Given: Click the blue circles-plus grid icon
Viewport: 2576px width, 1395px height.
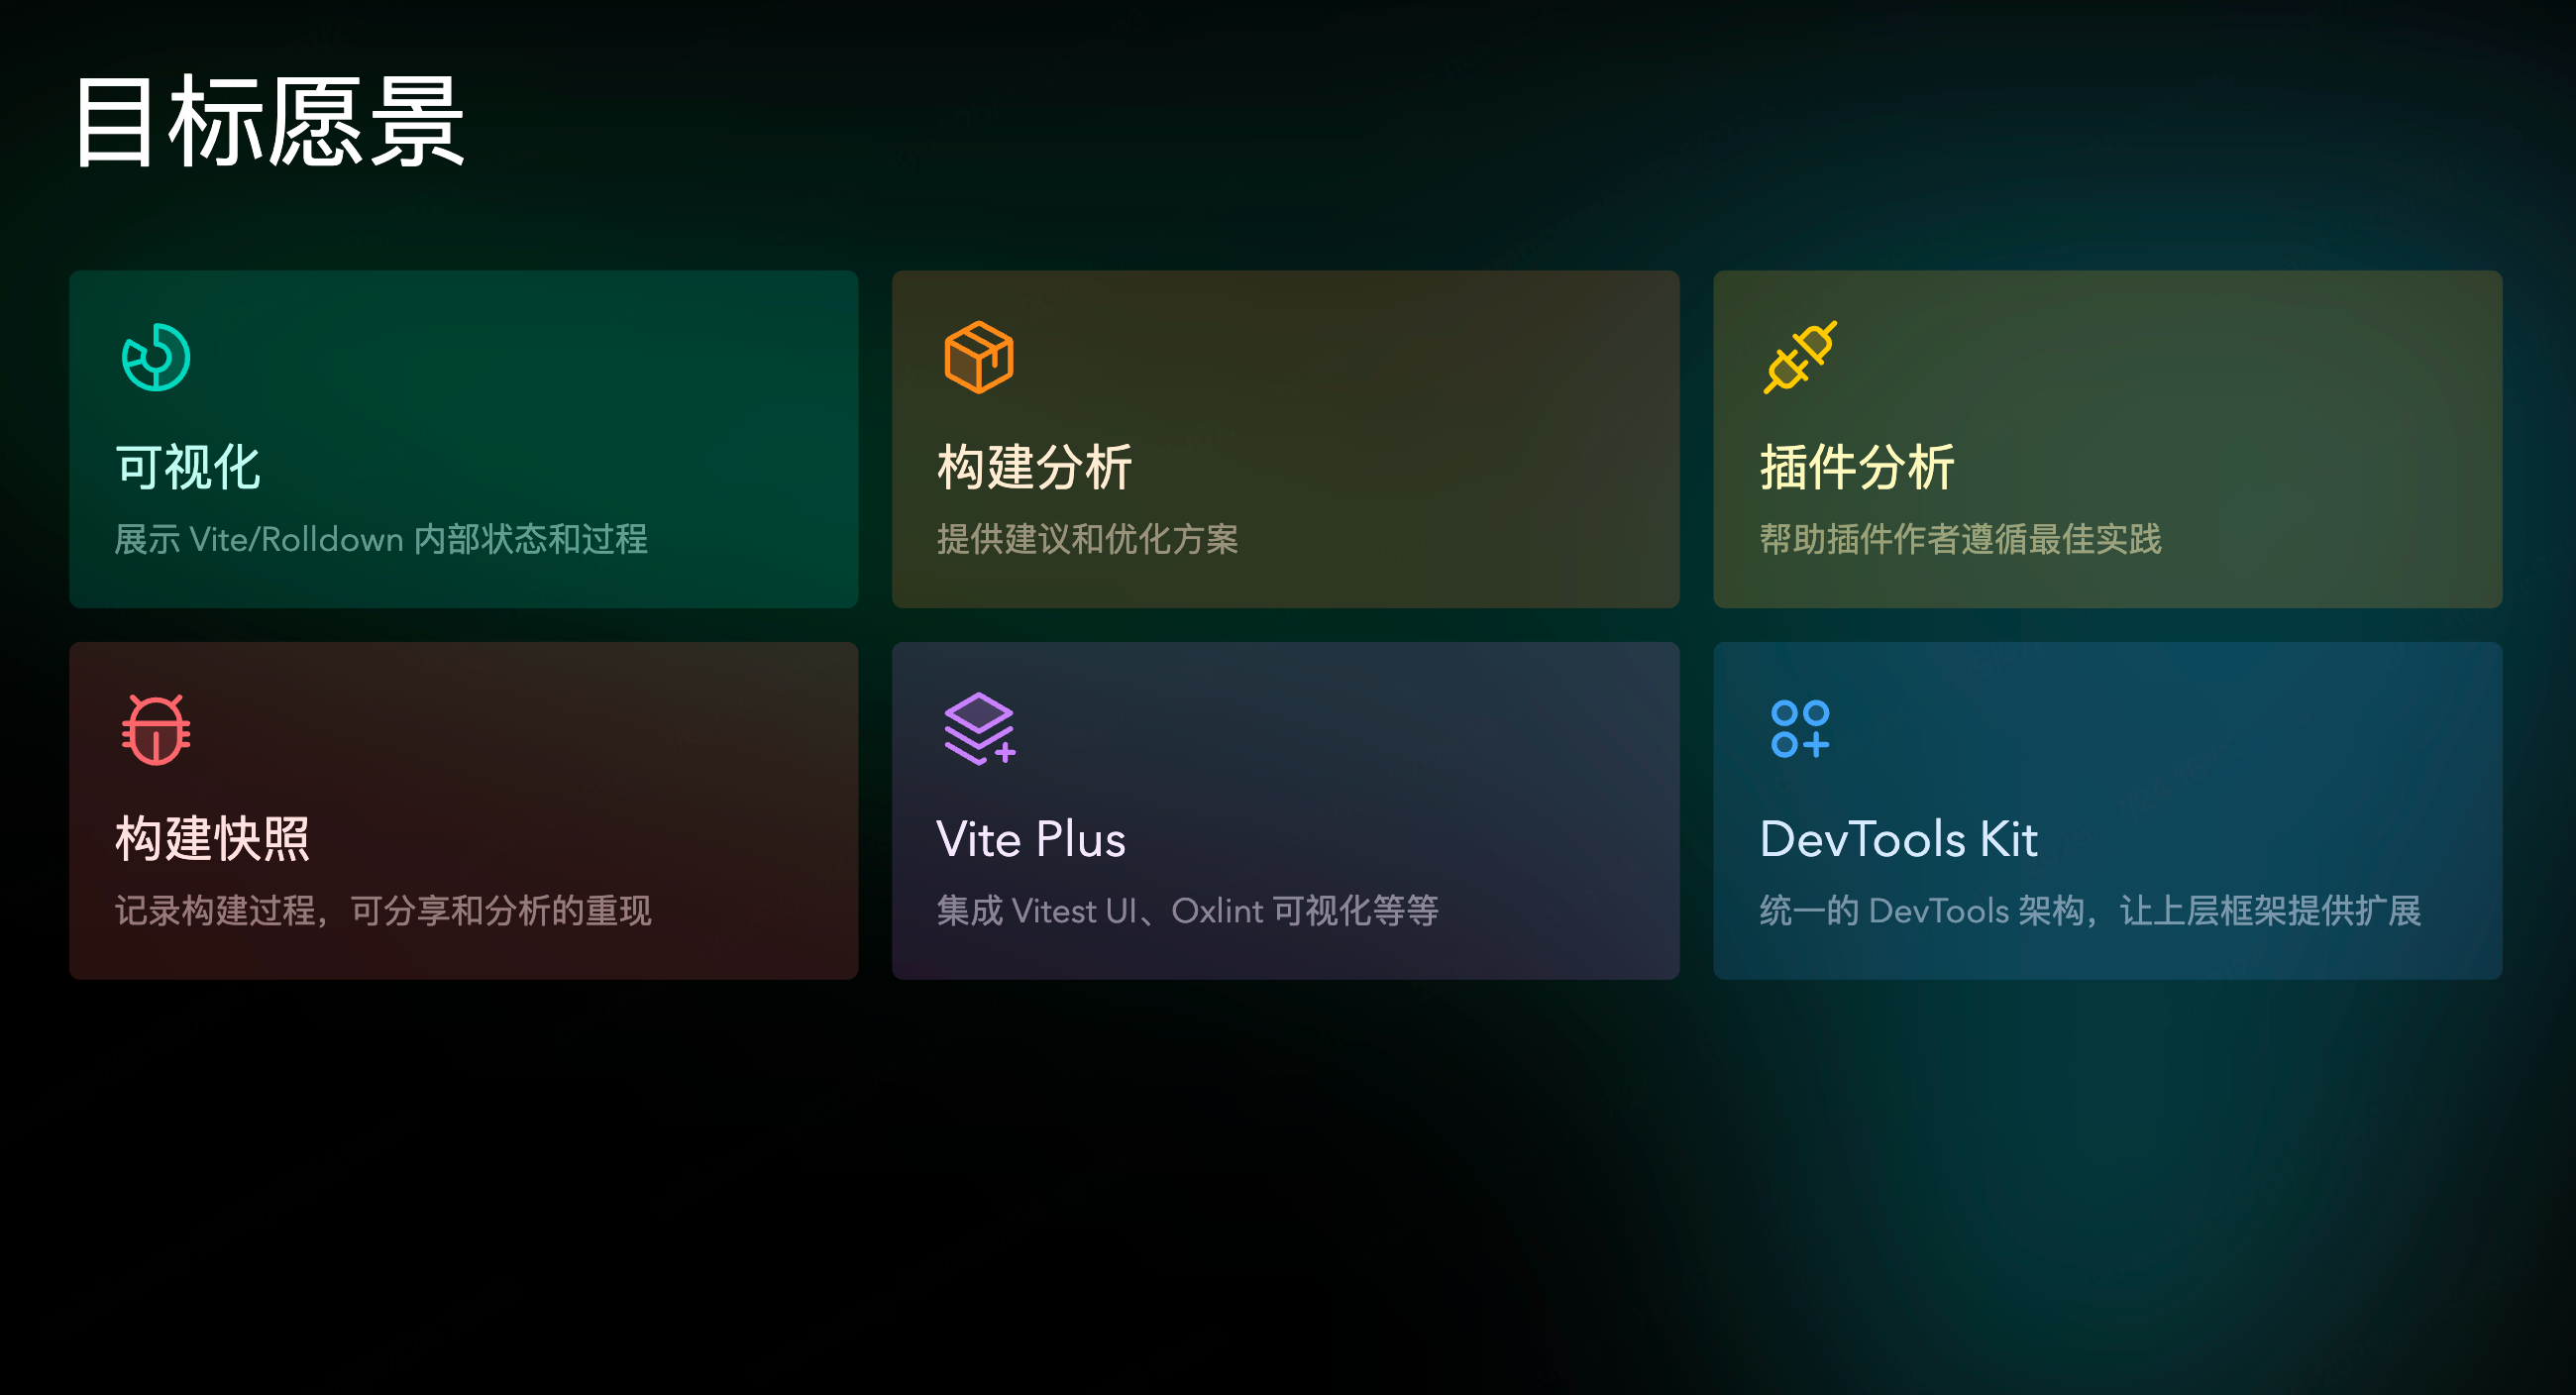Looking at the screenshot, I should 1800,729.
